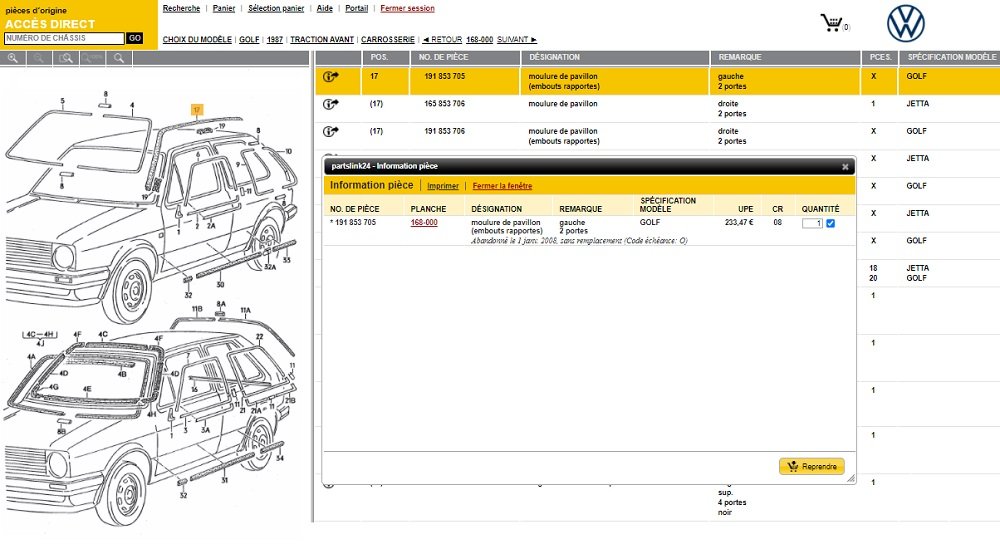
Task: Open the shopping cart icon
Action: [832, 23]
